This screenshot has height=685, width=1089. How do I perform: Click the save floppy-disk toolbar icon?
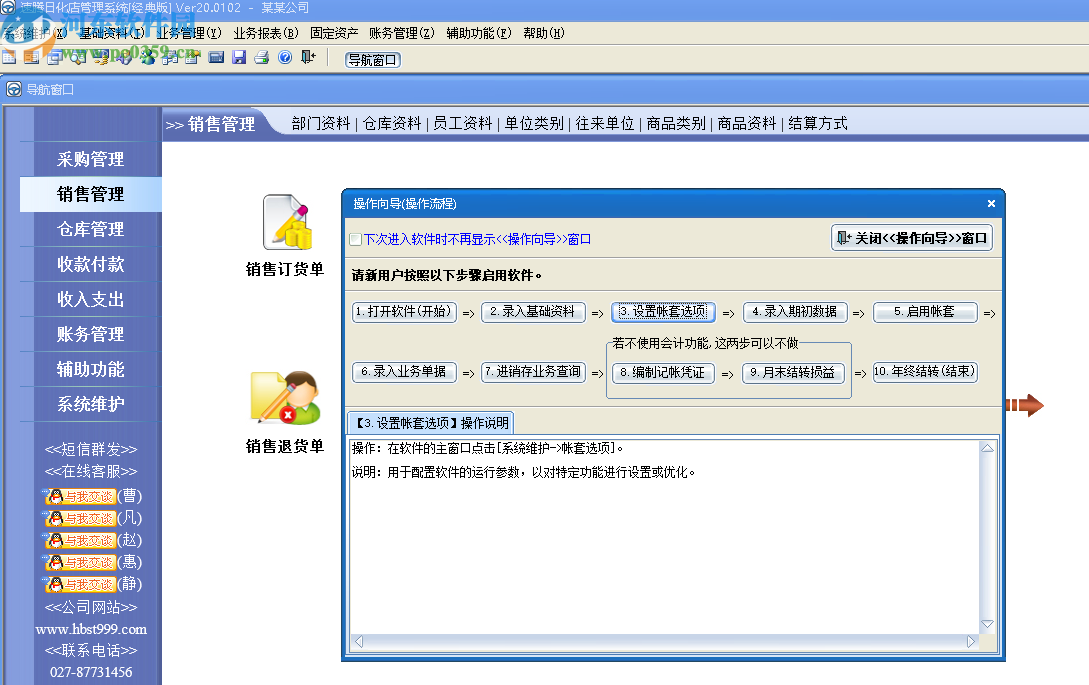(x=239, y=57)
